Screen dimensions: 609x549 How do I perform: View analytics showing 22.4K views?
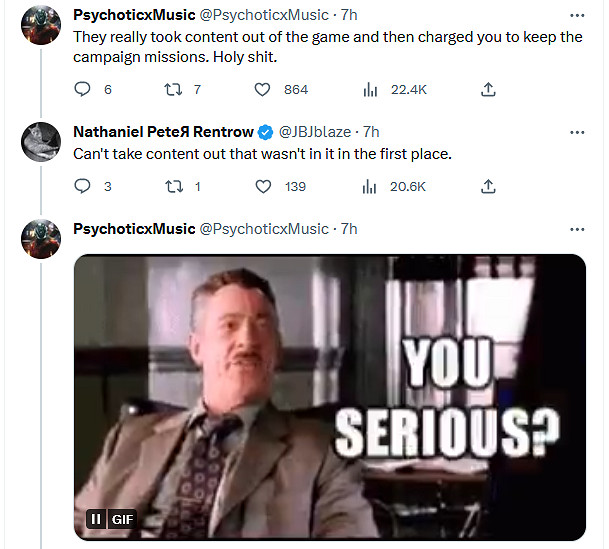(x=370, y=90)
